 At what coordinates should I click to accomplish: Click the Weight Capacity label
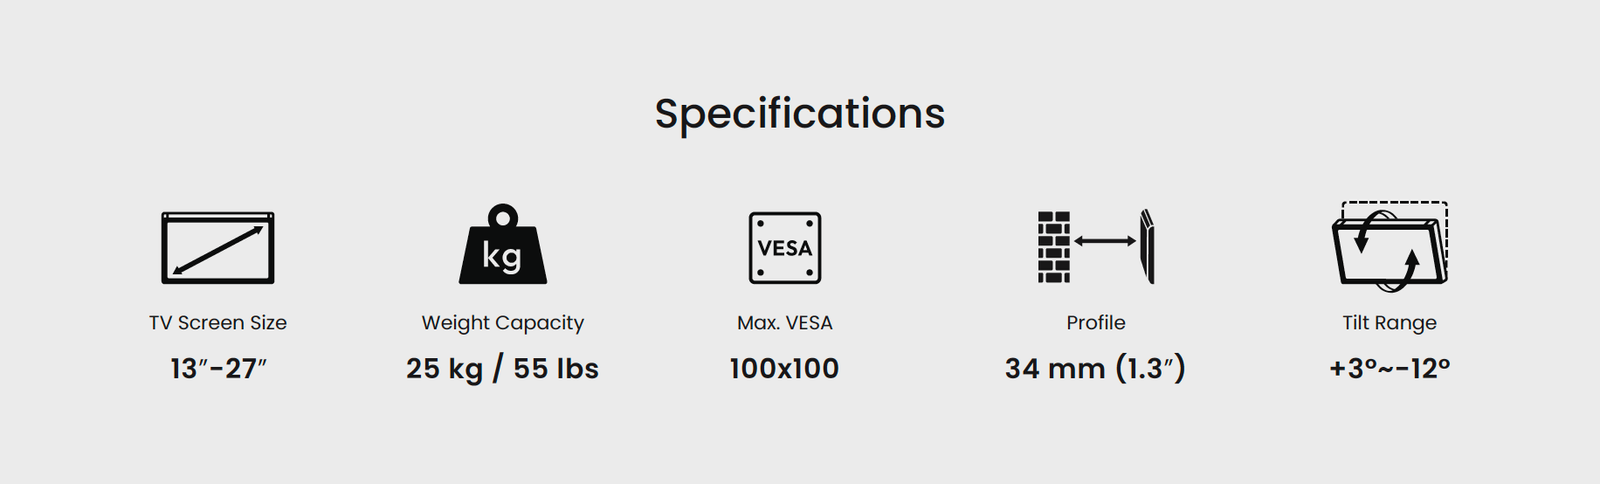pos(503,323)
